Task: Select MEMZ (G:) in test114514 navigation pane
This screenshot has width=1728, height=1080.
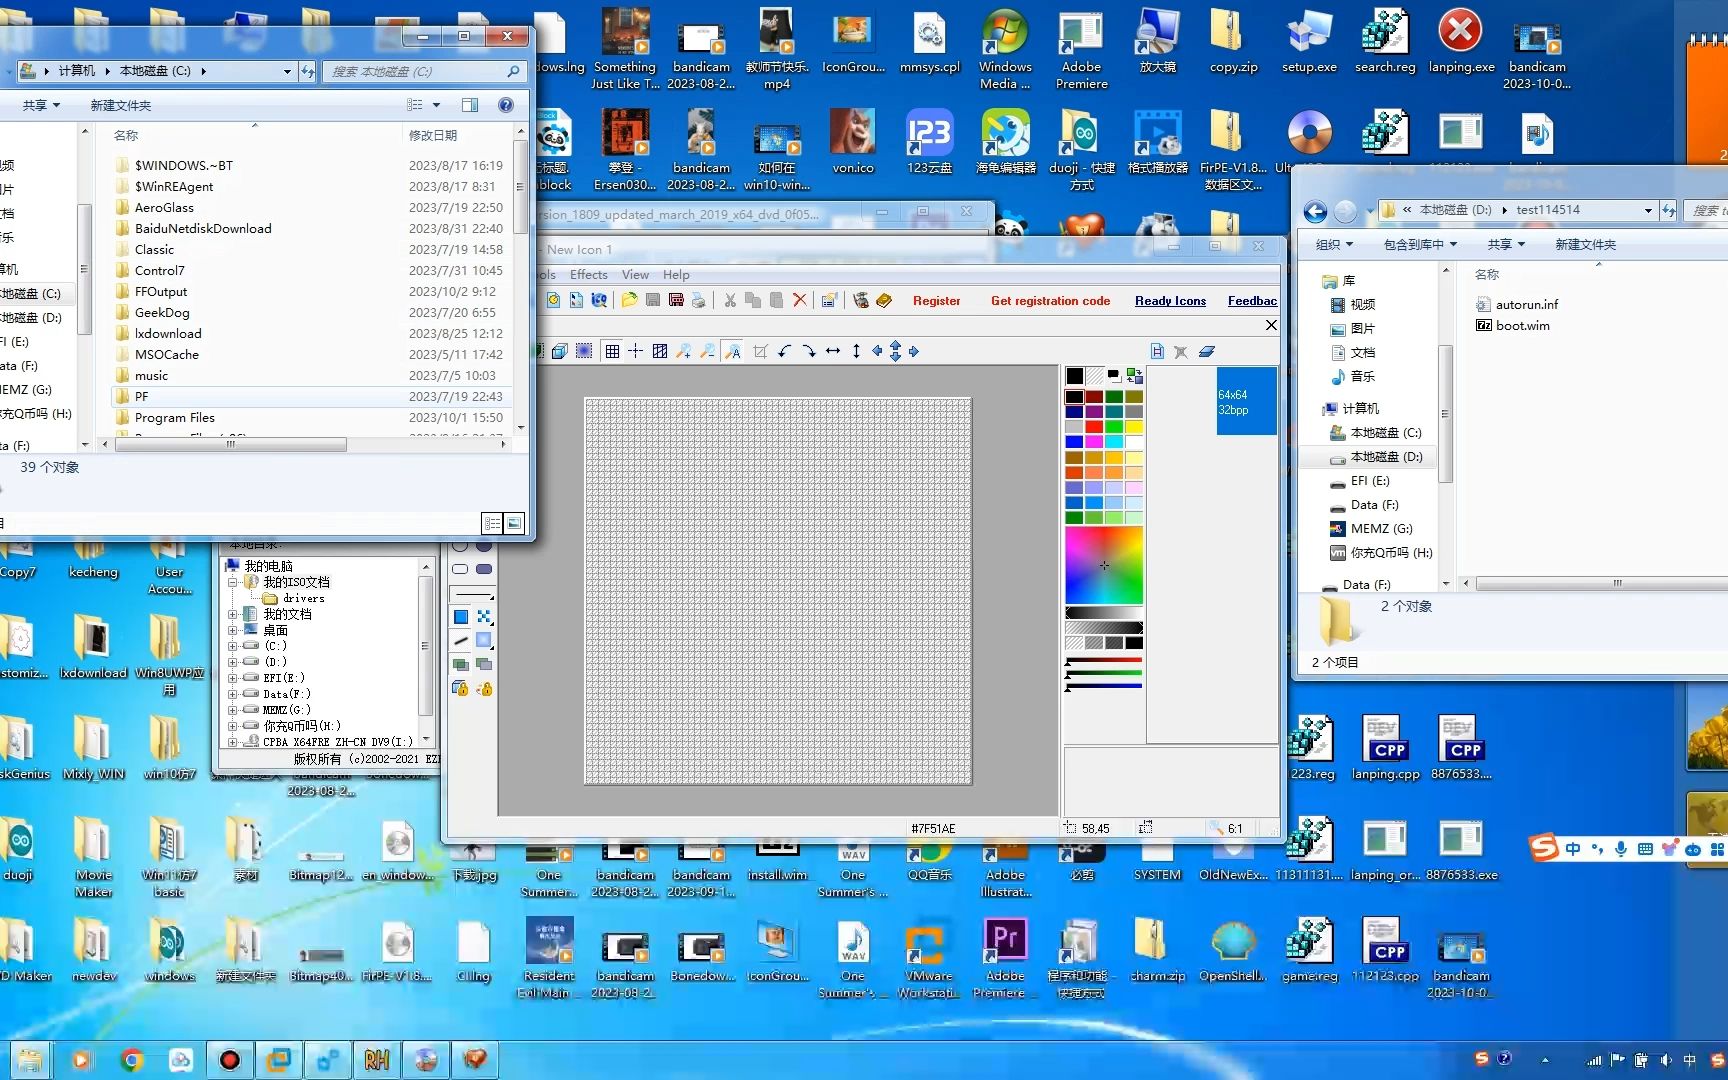Action: click(1370, 528)
